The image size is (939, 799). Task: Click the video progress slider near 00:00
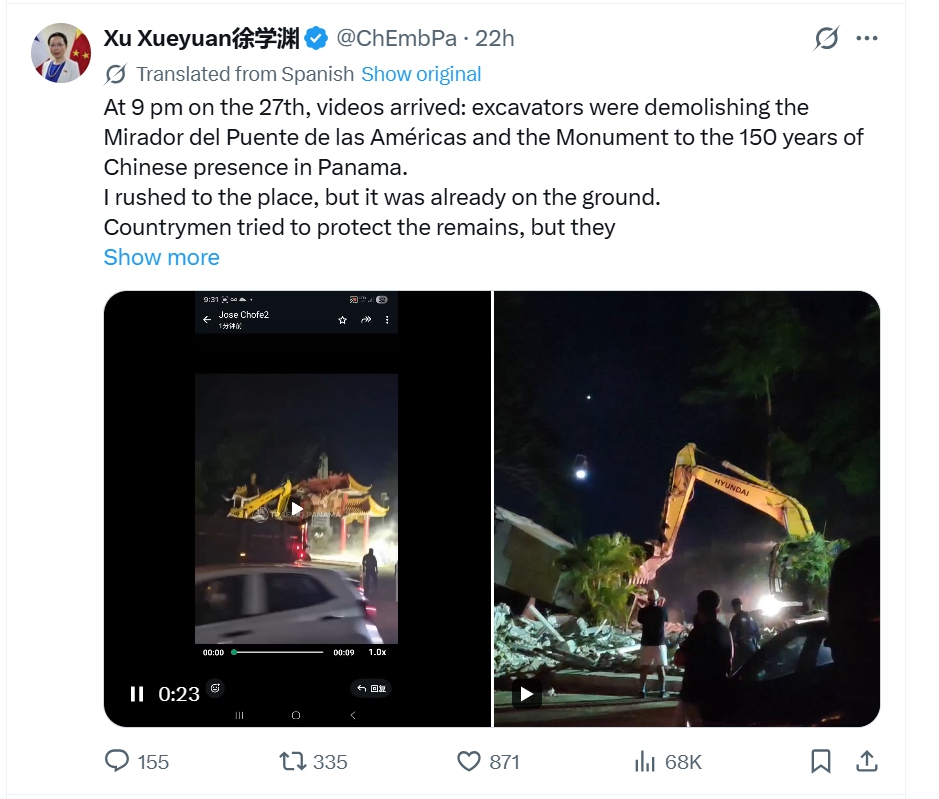coord(233,651)
